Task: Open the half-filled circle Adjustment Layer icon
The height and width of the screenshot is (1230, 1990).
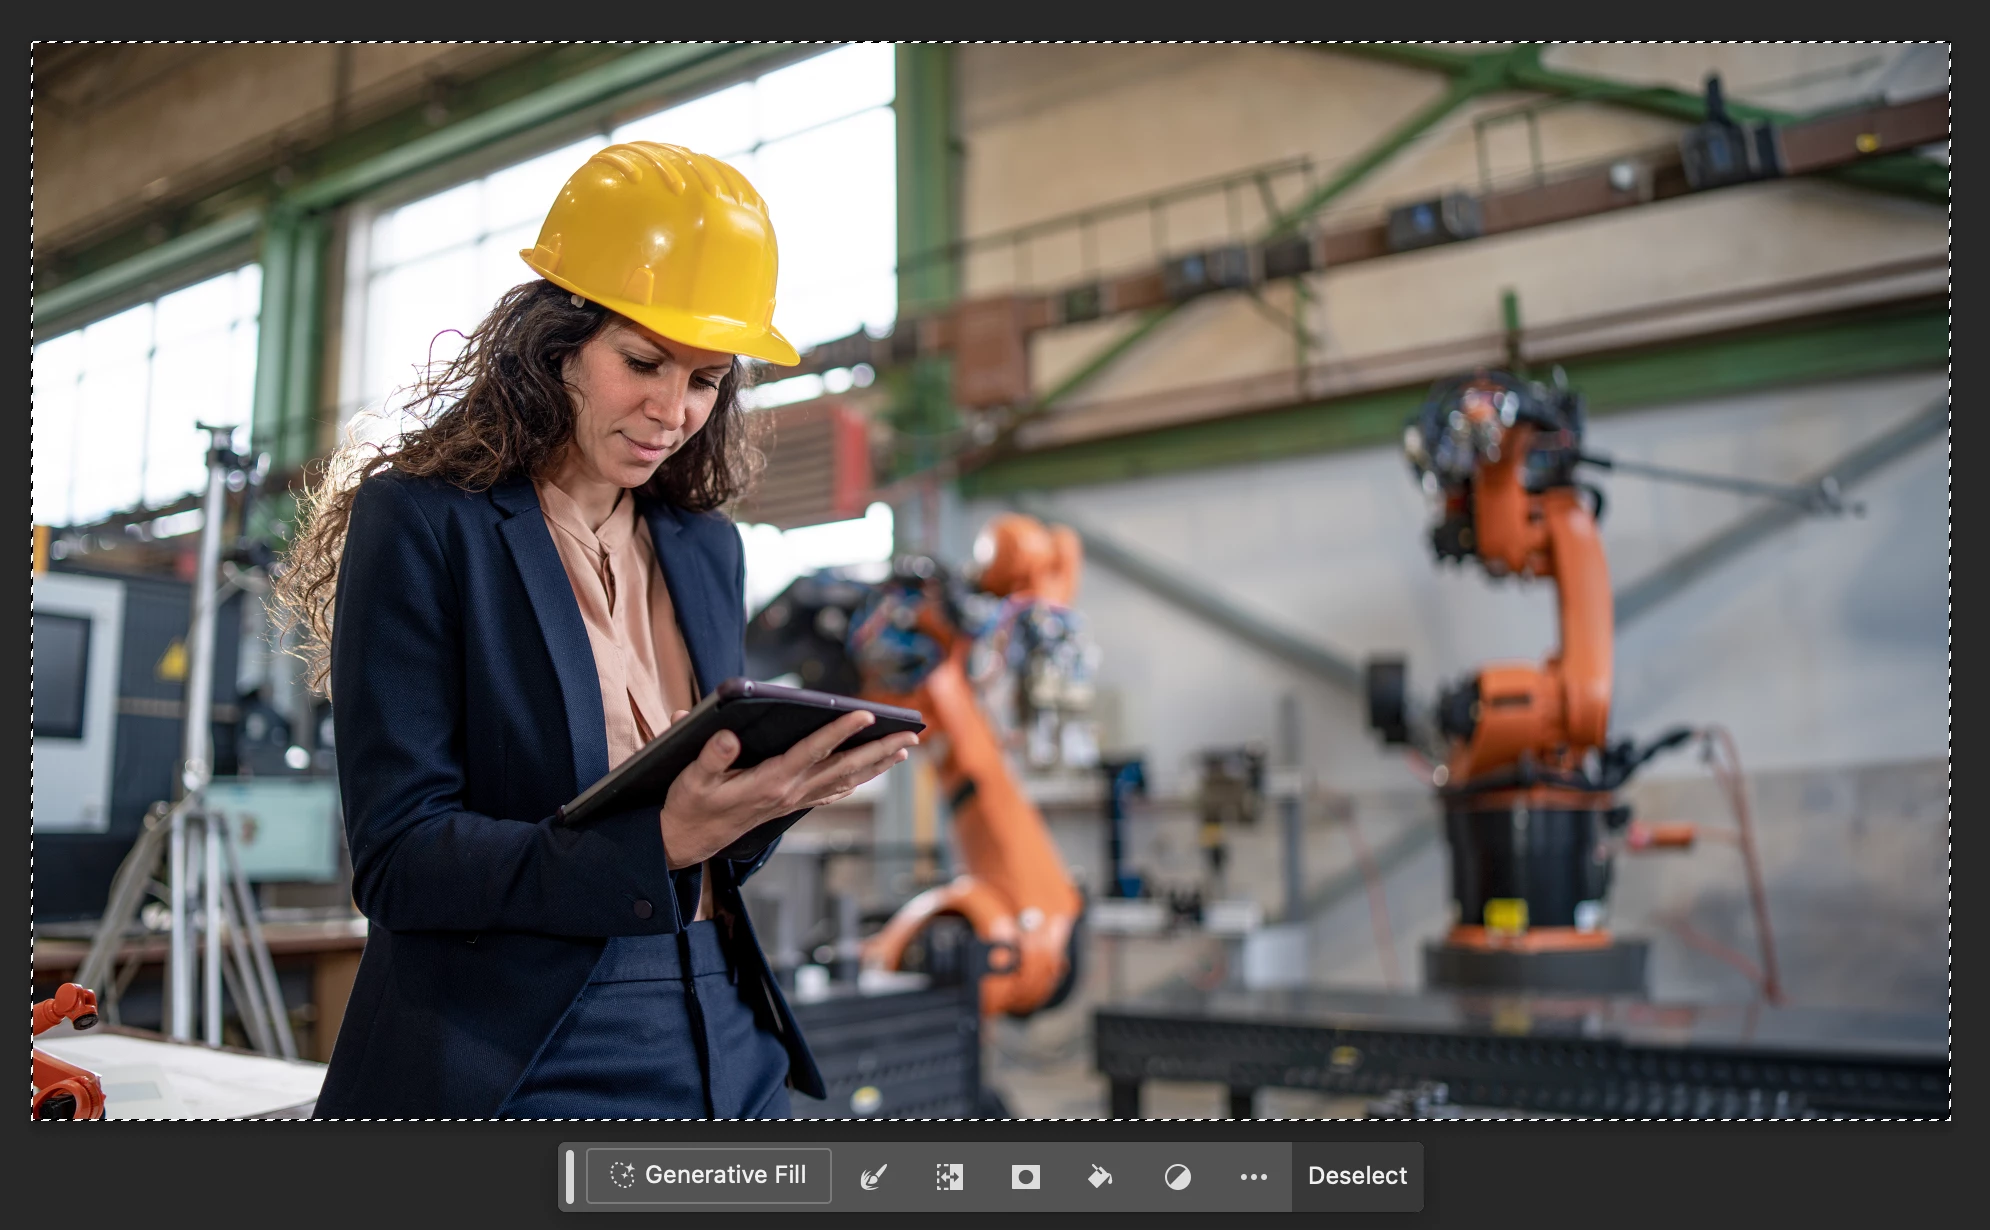Action: click(1177, 1177)
